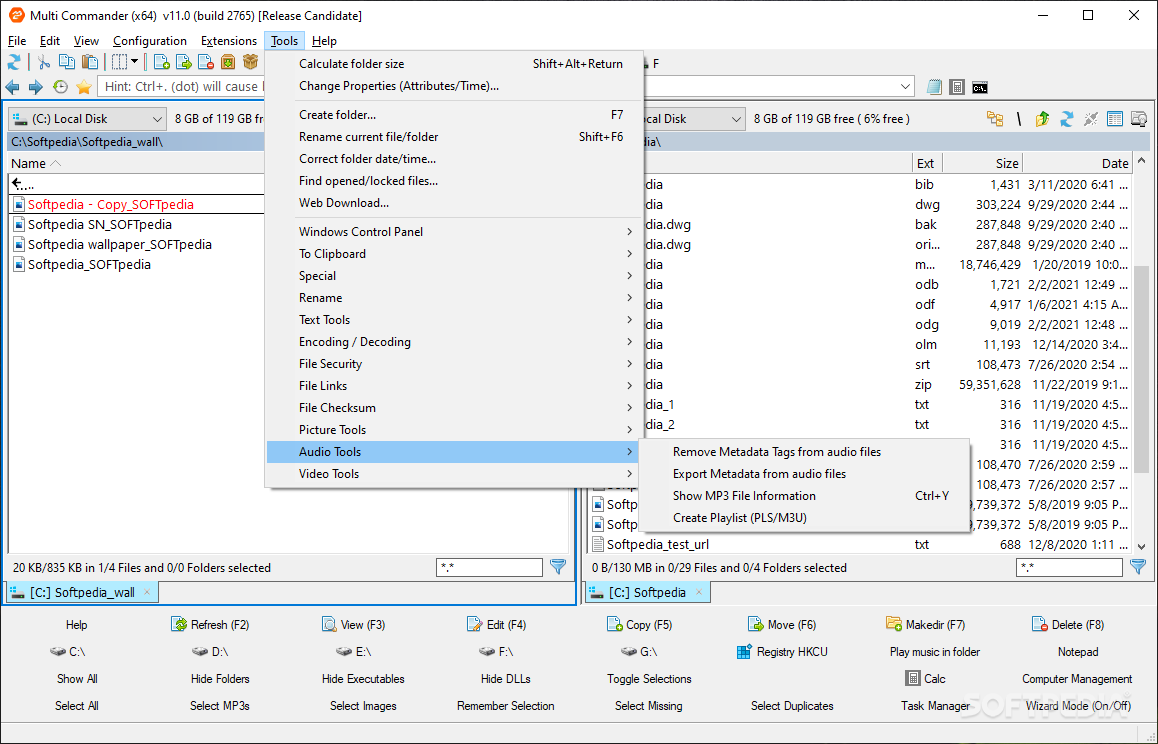Click the selection rectangle toolbar icon
Screen dimensions: 1158x744
pyautogui.click(x=119, y=62)
